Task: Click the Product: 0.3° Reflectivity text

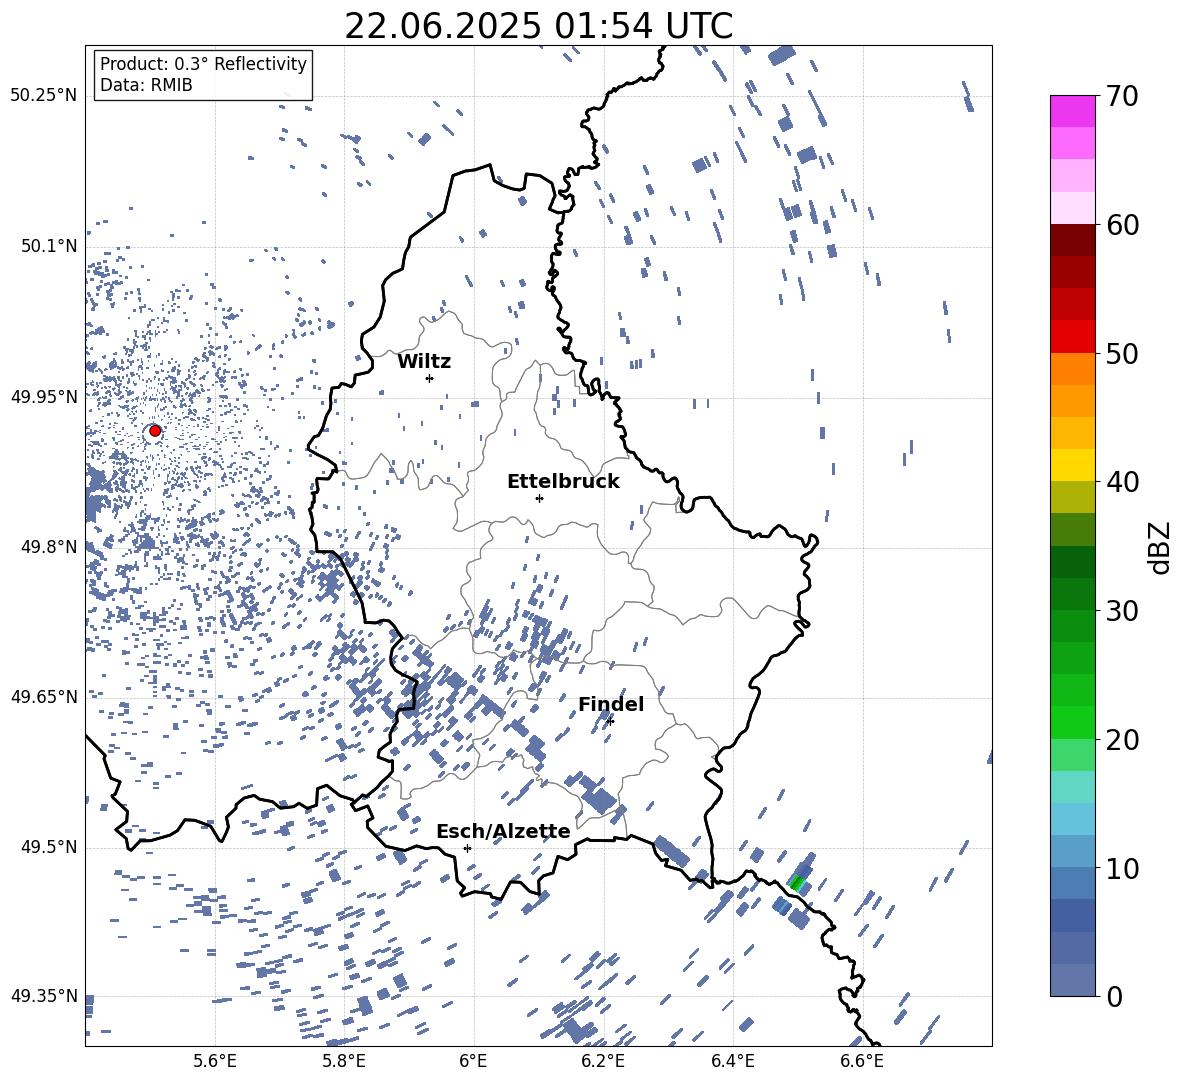Action: coord(203,64)
